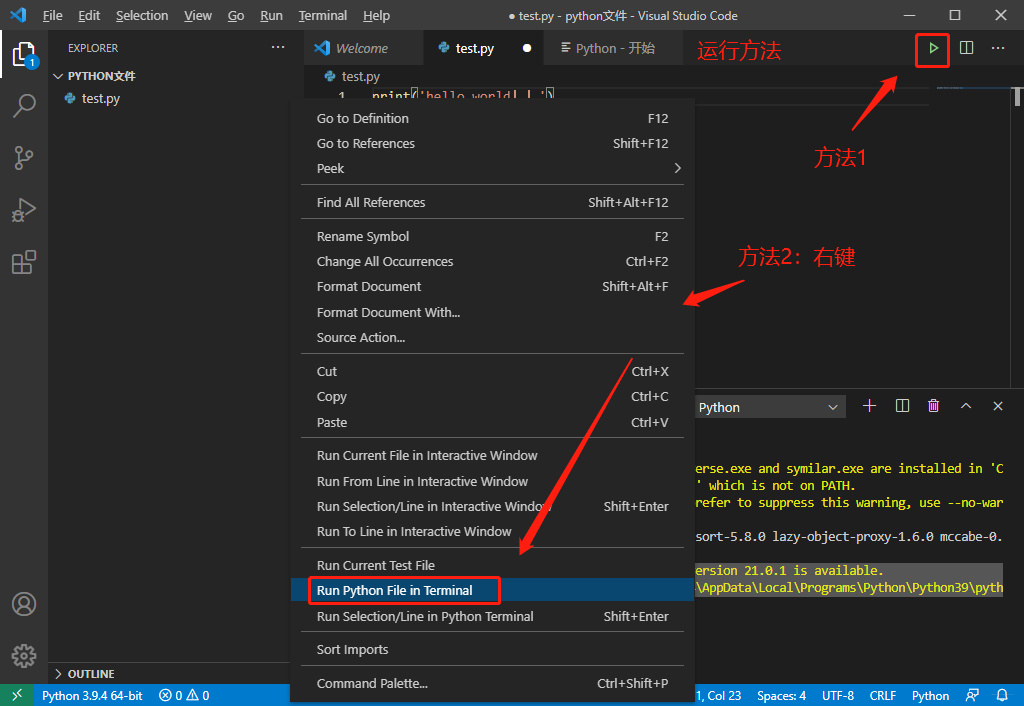Create a new terminal with the plus icon
This screenshot has width=1024, height=706.
[x=868, y=405]
